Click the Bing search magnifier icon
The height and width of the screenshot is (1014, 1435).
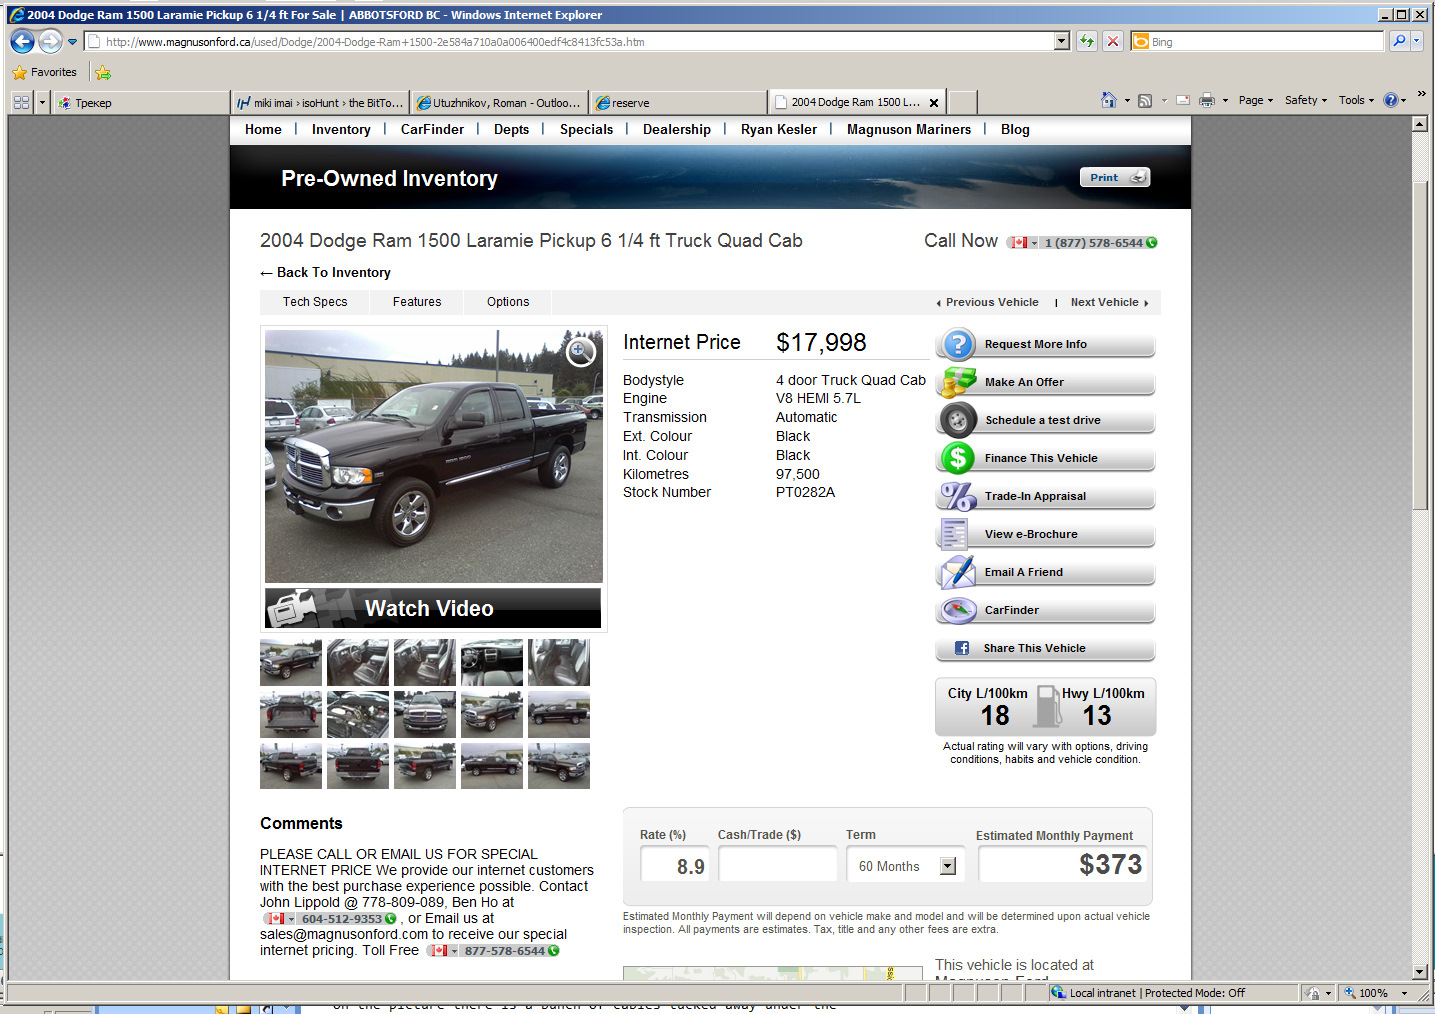coord(1399,41)
